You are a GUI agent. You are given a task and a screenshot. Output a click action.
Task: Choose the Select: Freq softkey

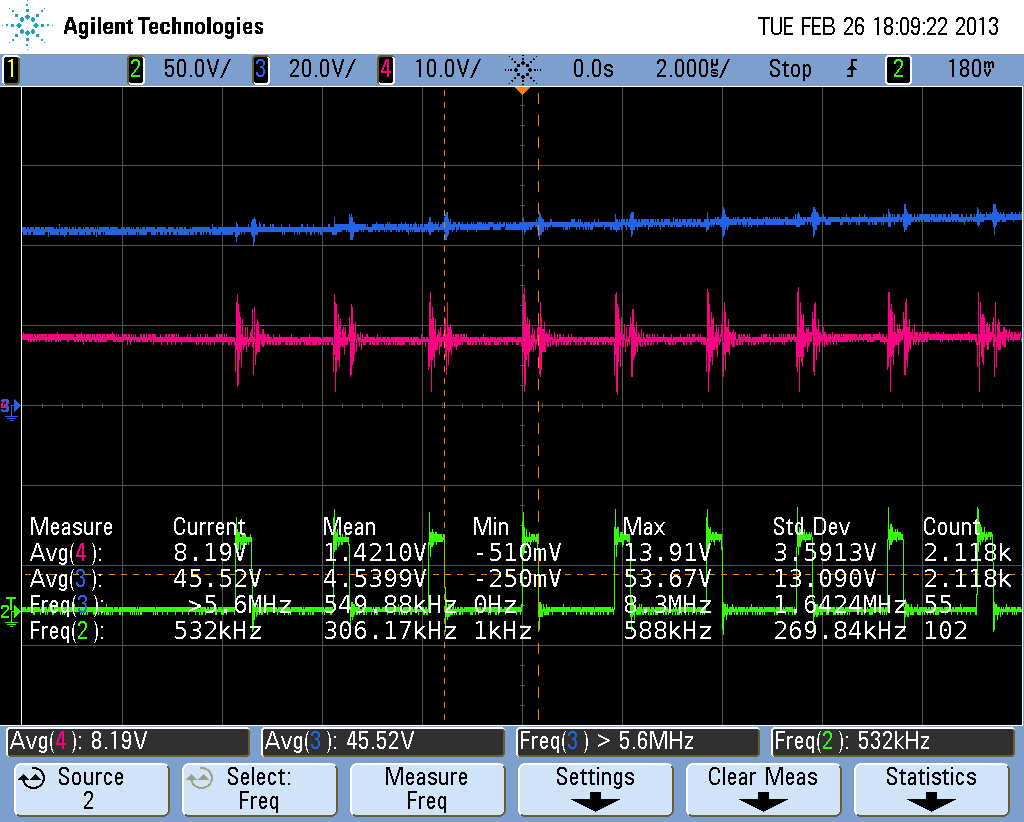(259, 789)
